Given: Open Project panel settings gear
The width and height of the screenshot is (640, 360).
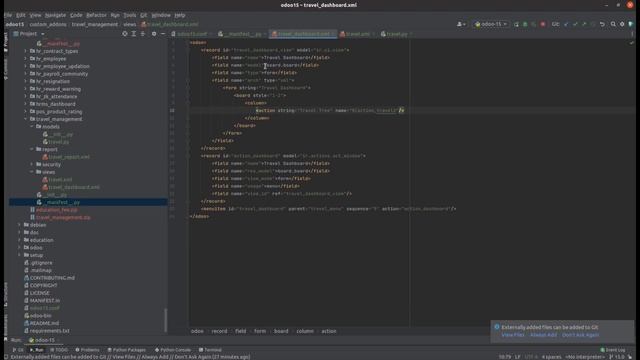Looking at the screenshot, I should pyautogui.click(x=154, y=34).
